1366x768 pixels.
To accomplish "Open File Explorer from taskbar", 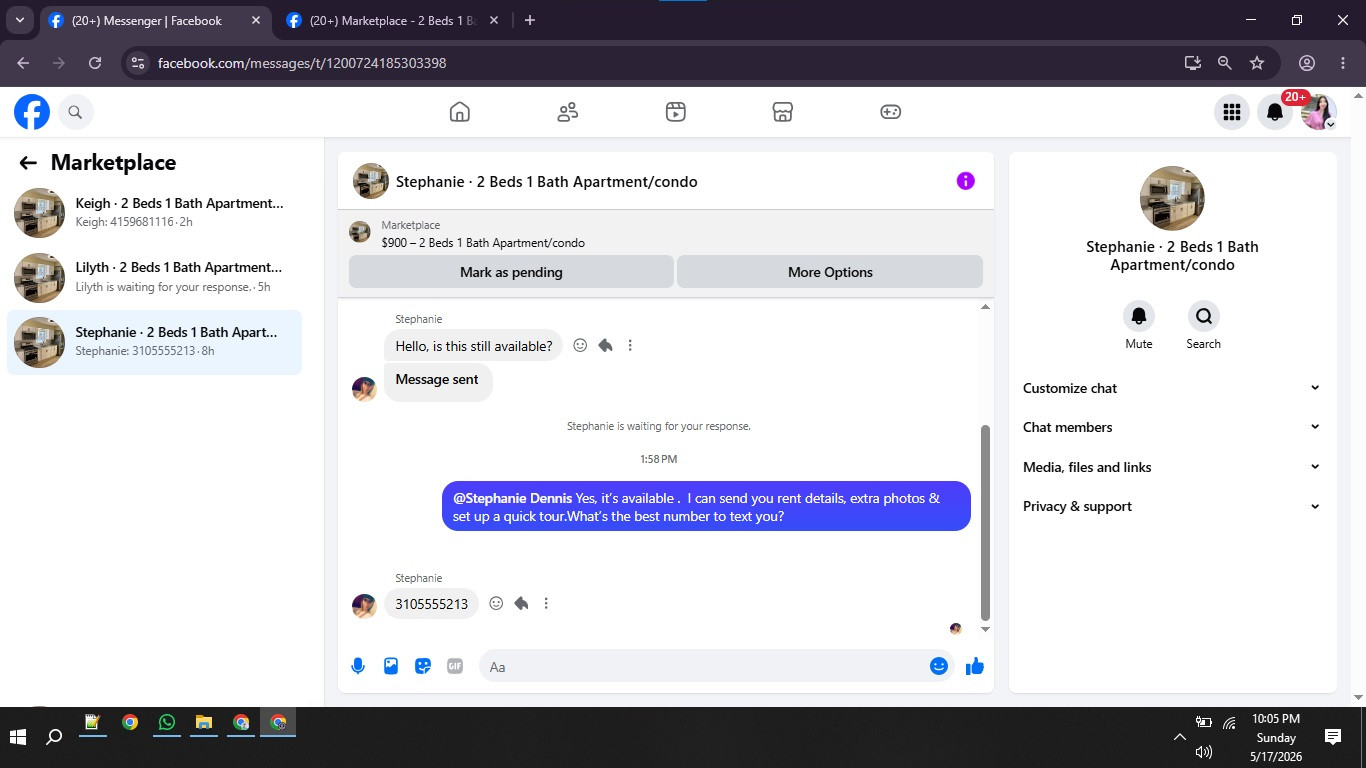I will tap(203, 723).
